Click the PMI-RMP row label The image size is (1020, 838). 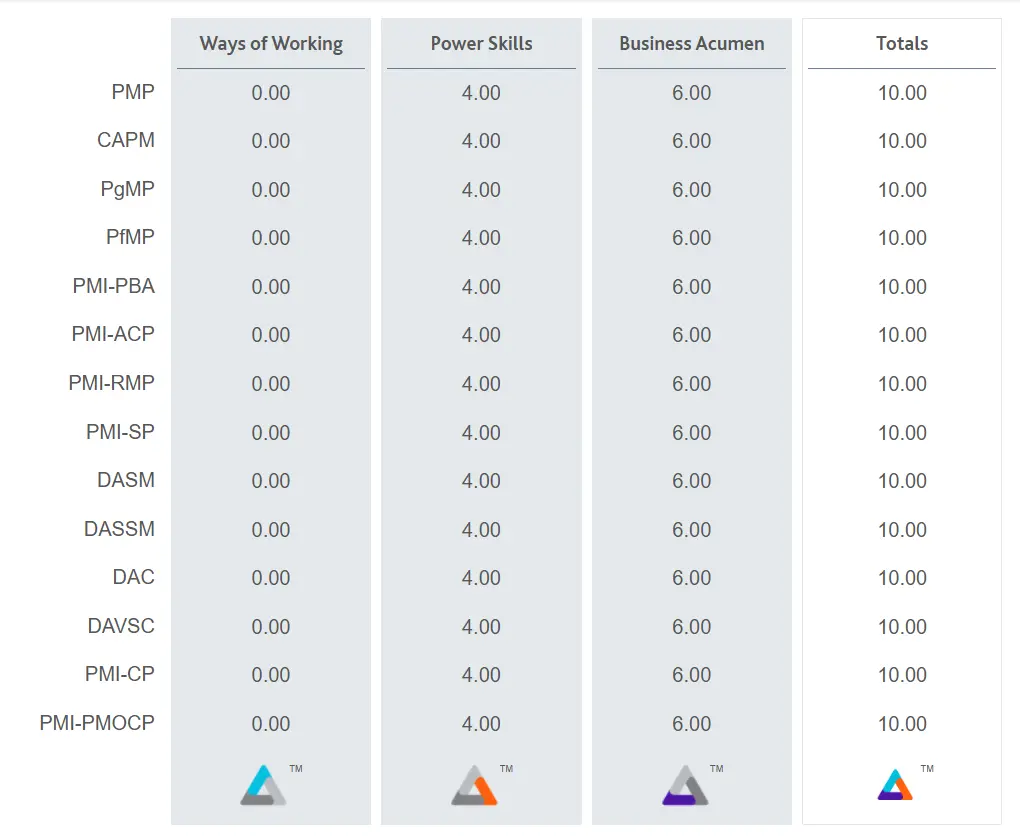click(112, 384)
